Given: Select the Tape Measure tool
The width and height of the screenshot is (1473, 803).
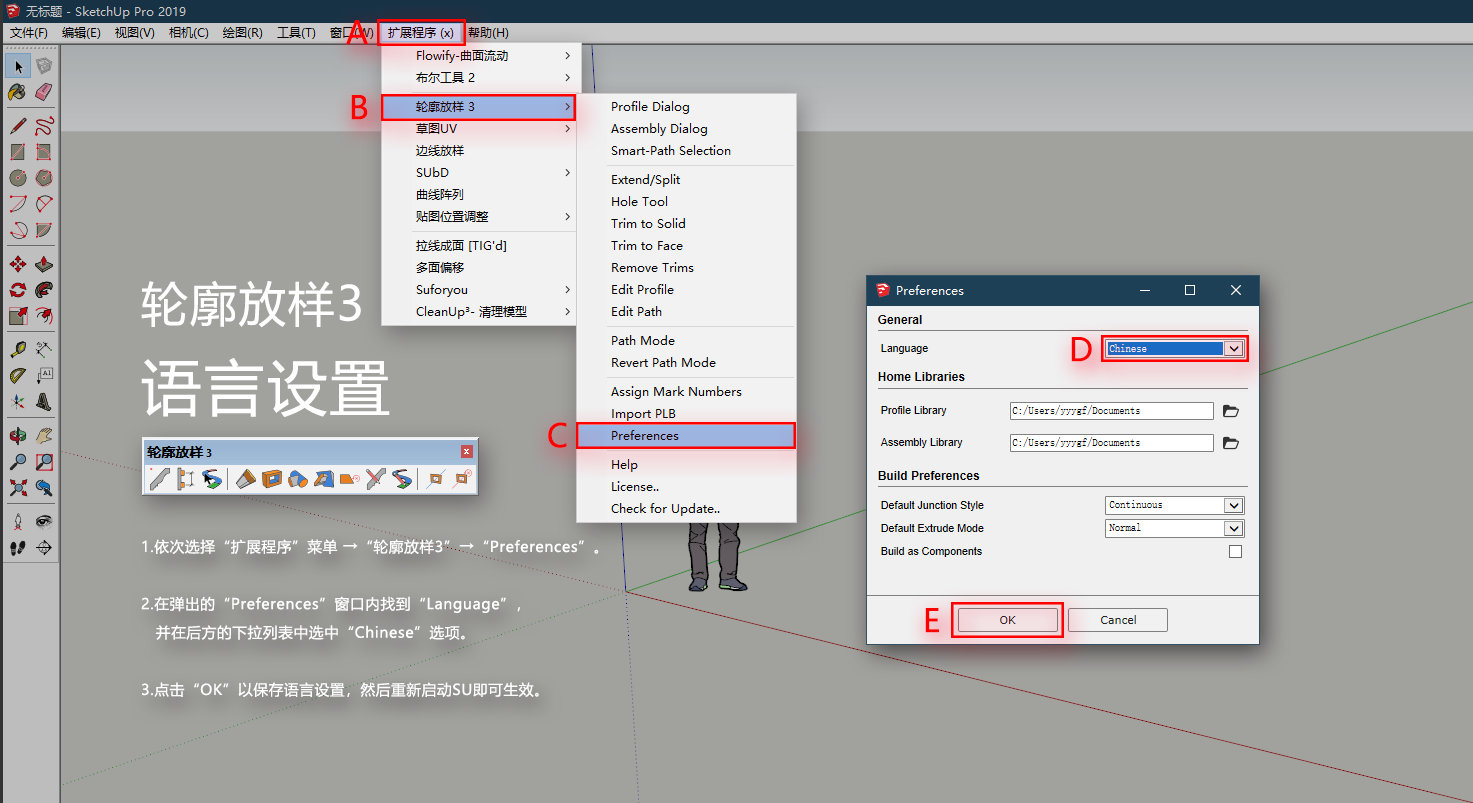Looking at the screenshot, I should click(x=18, y=350).
